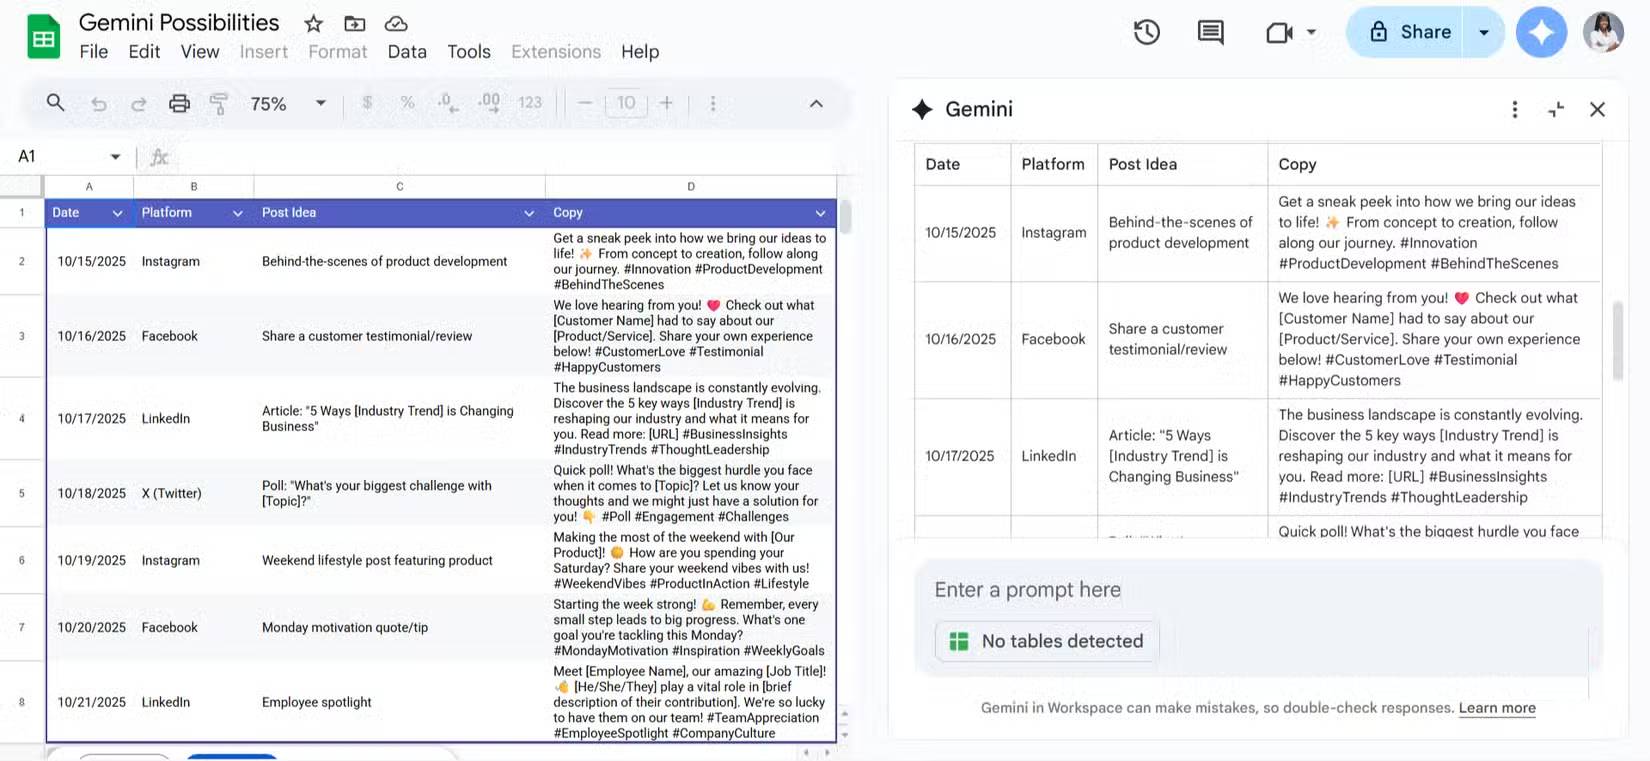Activate the paint format tool
The width and height of the screenshot is (1650, 761).
(219, 103)
